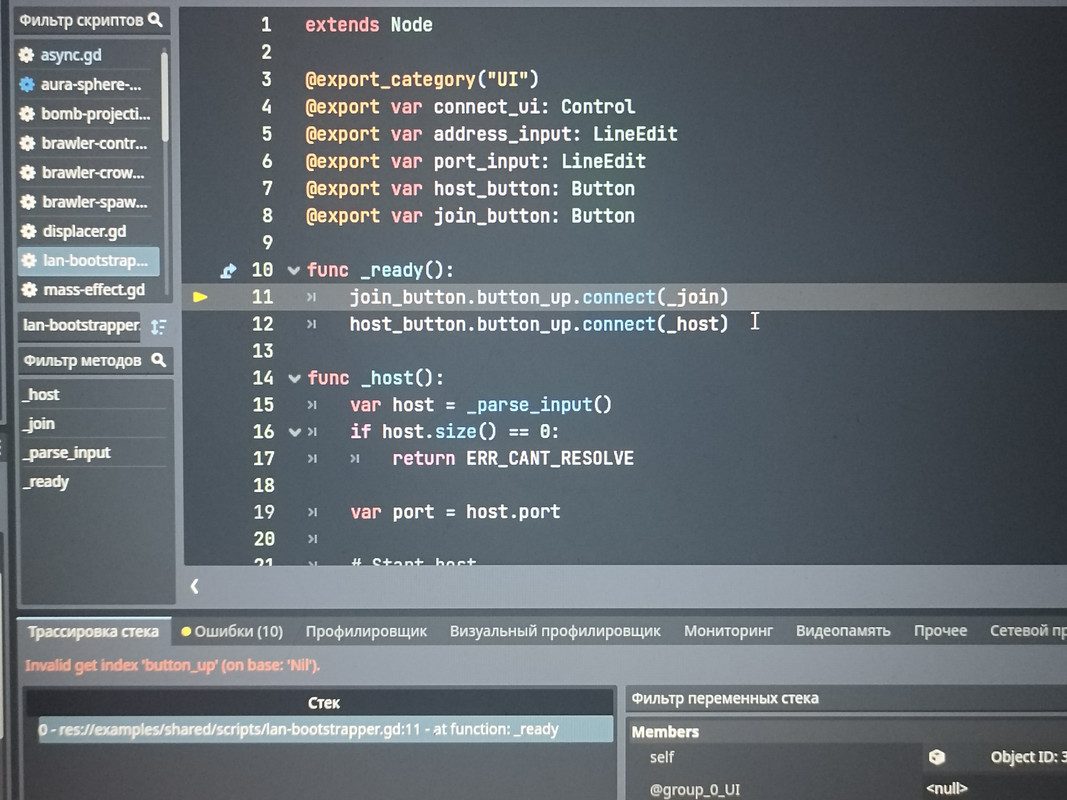Viewport: 1067px width, 800px height.
Task: Click line number 11 in the gutter
Action: pos(262,297)
